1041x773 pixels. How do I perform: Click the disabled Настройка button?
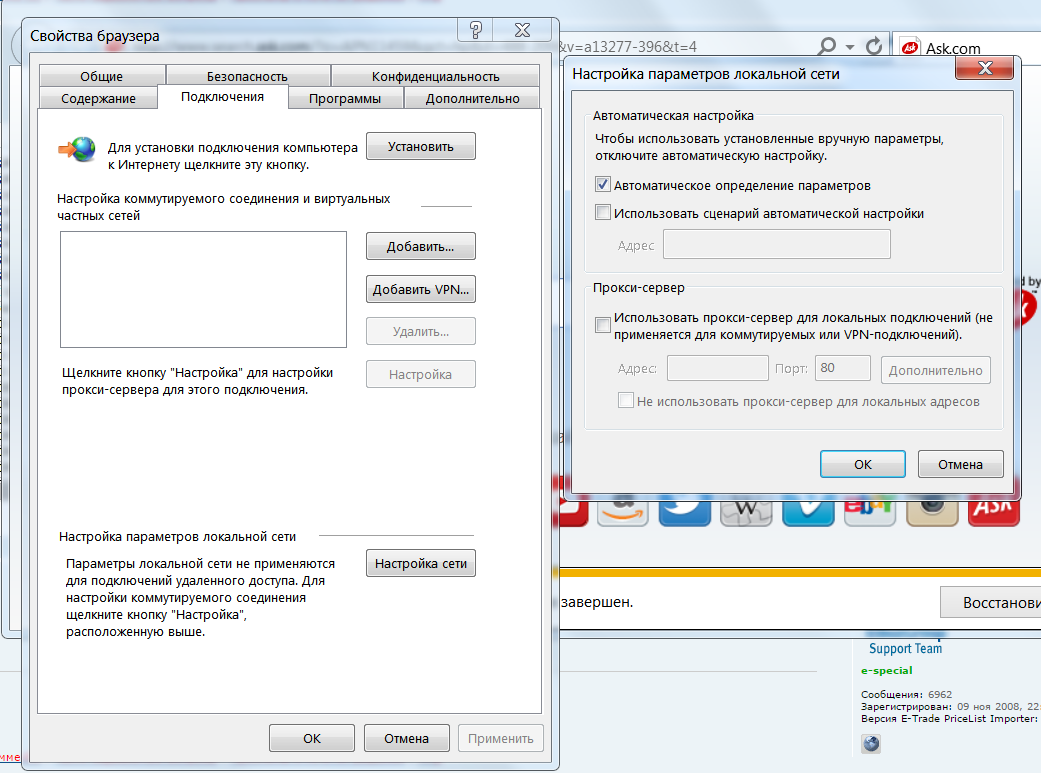(421, 374)
